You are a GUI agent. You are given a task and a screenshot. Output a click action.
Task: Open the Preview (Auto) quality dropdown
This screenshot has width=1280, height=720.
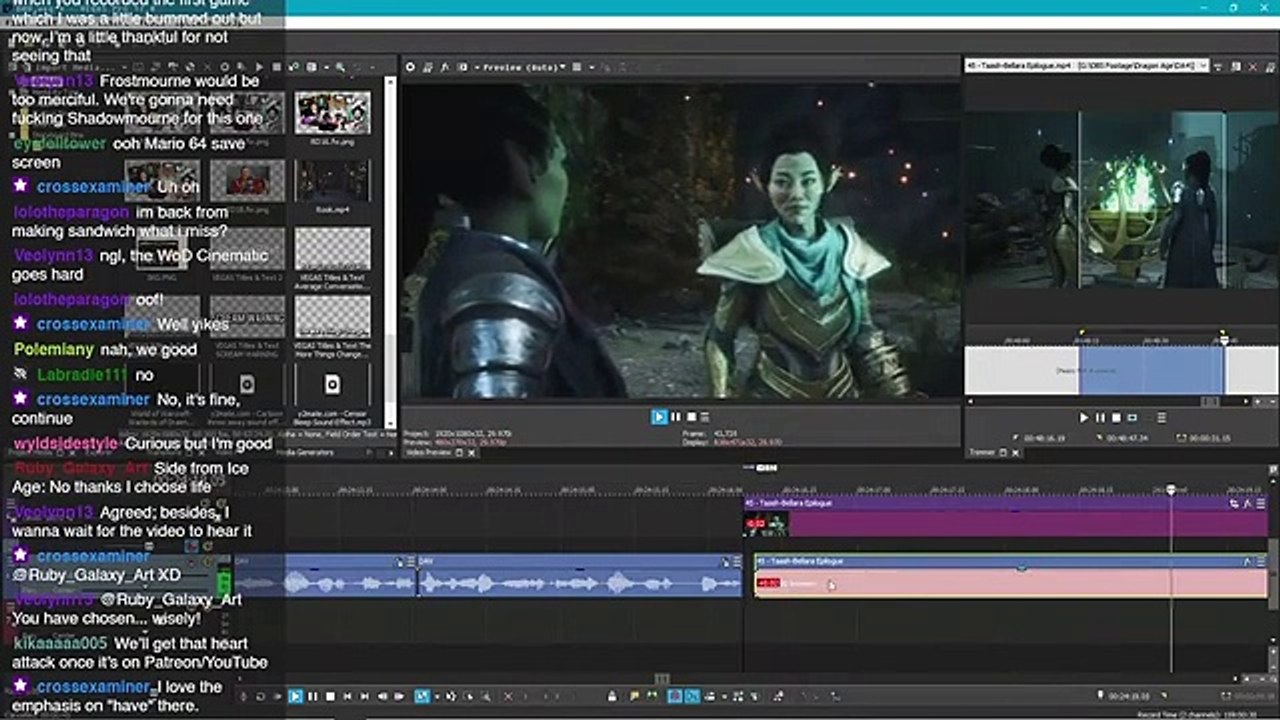[524, 67]
